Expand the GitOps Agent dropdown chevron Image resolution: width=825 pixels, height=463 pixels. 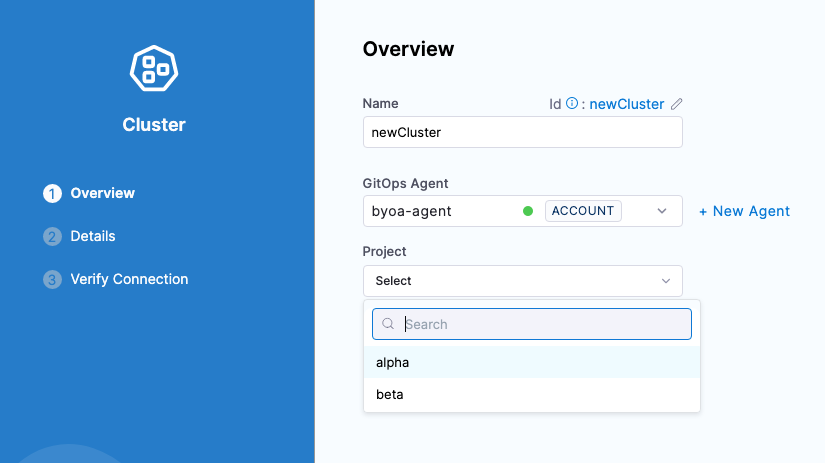662,211
